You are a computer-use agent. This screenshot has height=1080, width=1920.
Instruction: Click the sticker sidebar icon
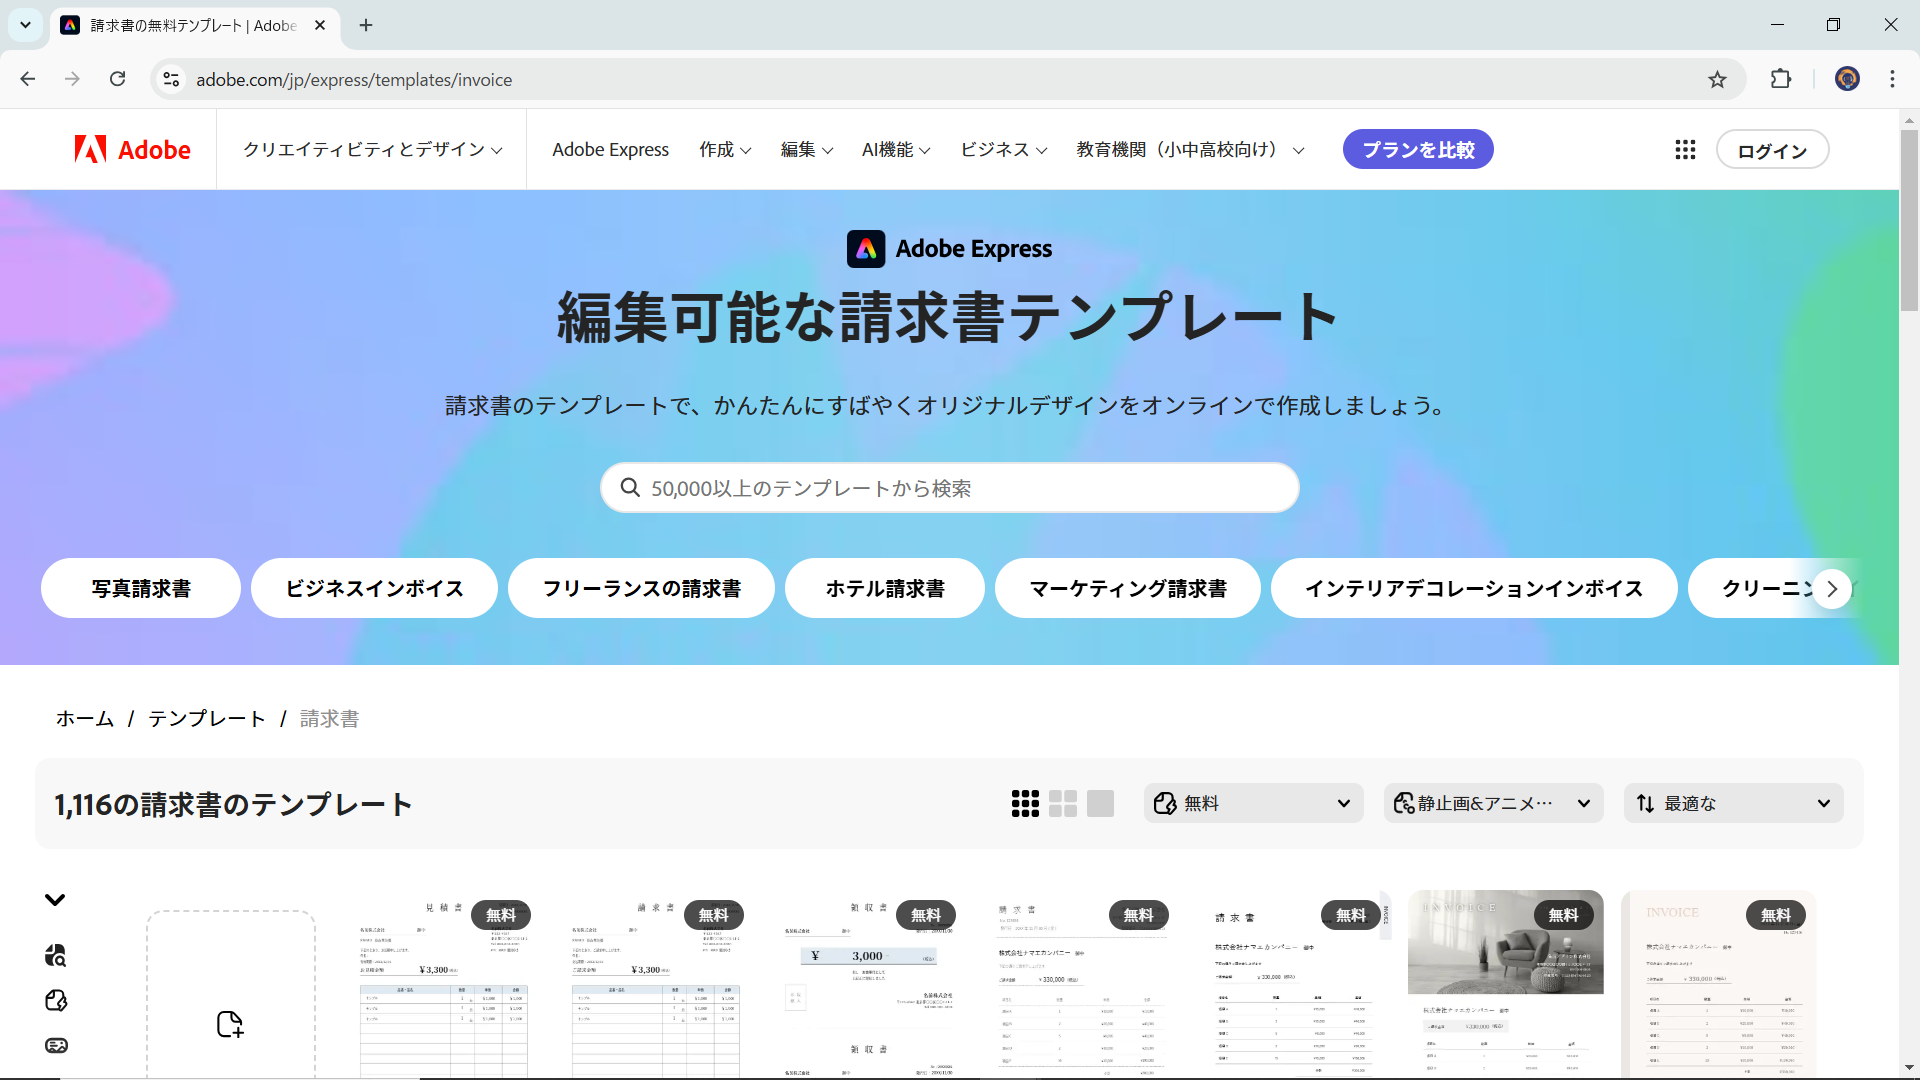click(56, 1001)
